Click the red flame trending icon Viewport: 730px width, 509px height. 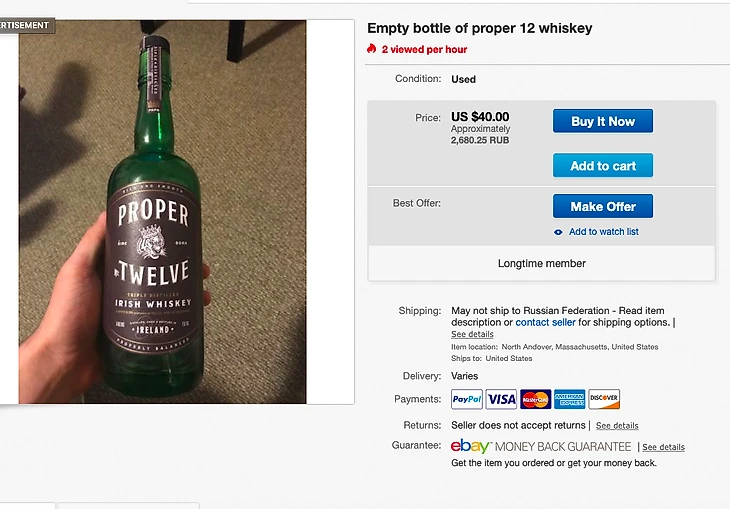(x=372, y=49)
